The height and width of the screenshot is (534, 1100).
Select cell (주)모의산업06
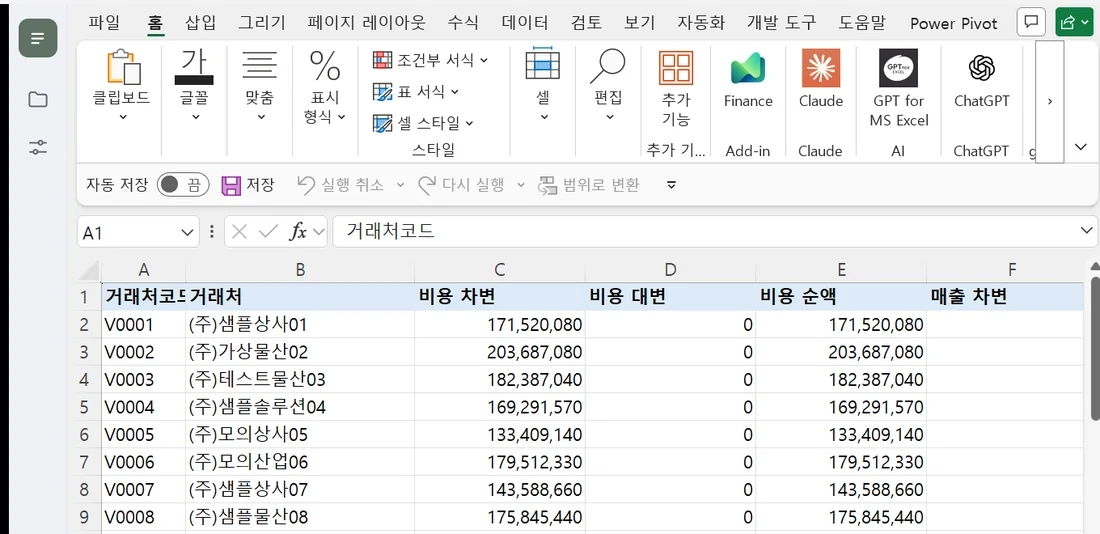tap(300, 462)
